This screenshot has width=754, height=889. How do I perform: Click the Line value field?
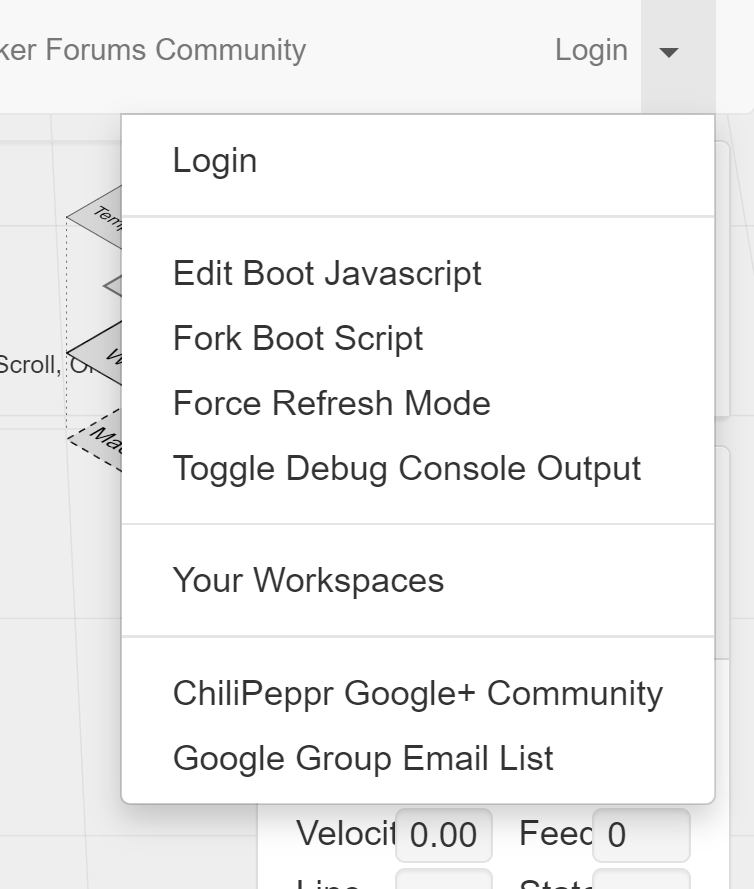tap(443, 879)
